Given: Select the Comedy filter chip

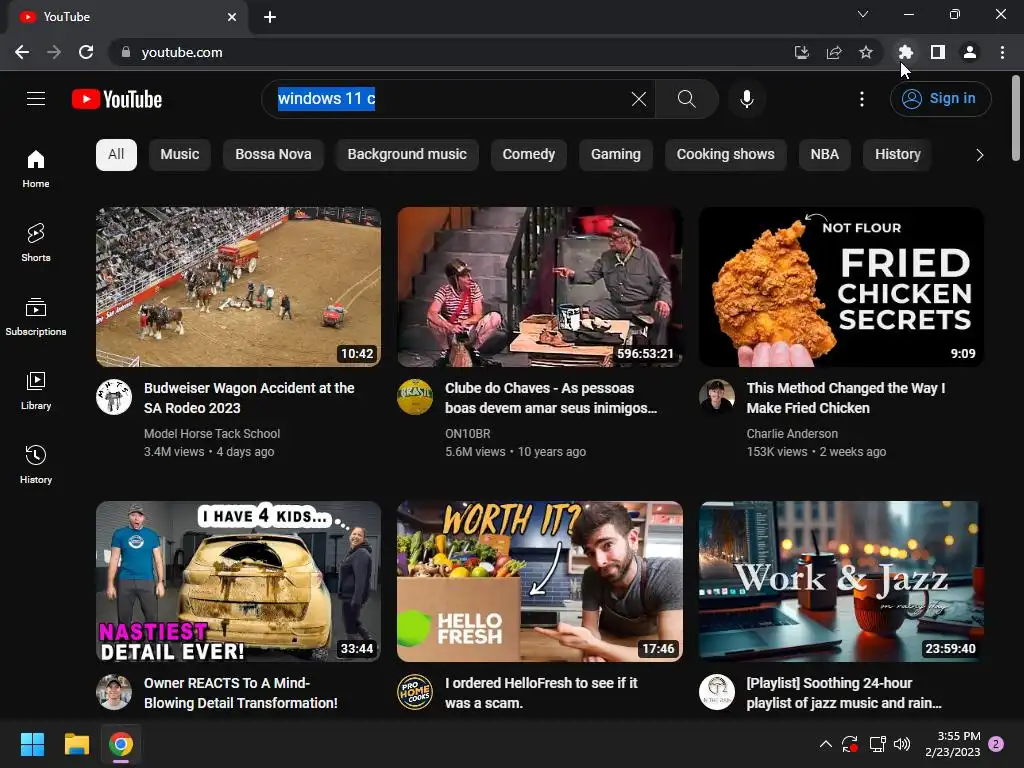Looking at the screenshot, I should click(528, 155).
